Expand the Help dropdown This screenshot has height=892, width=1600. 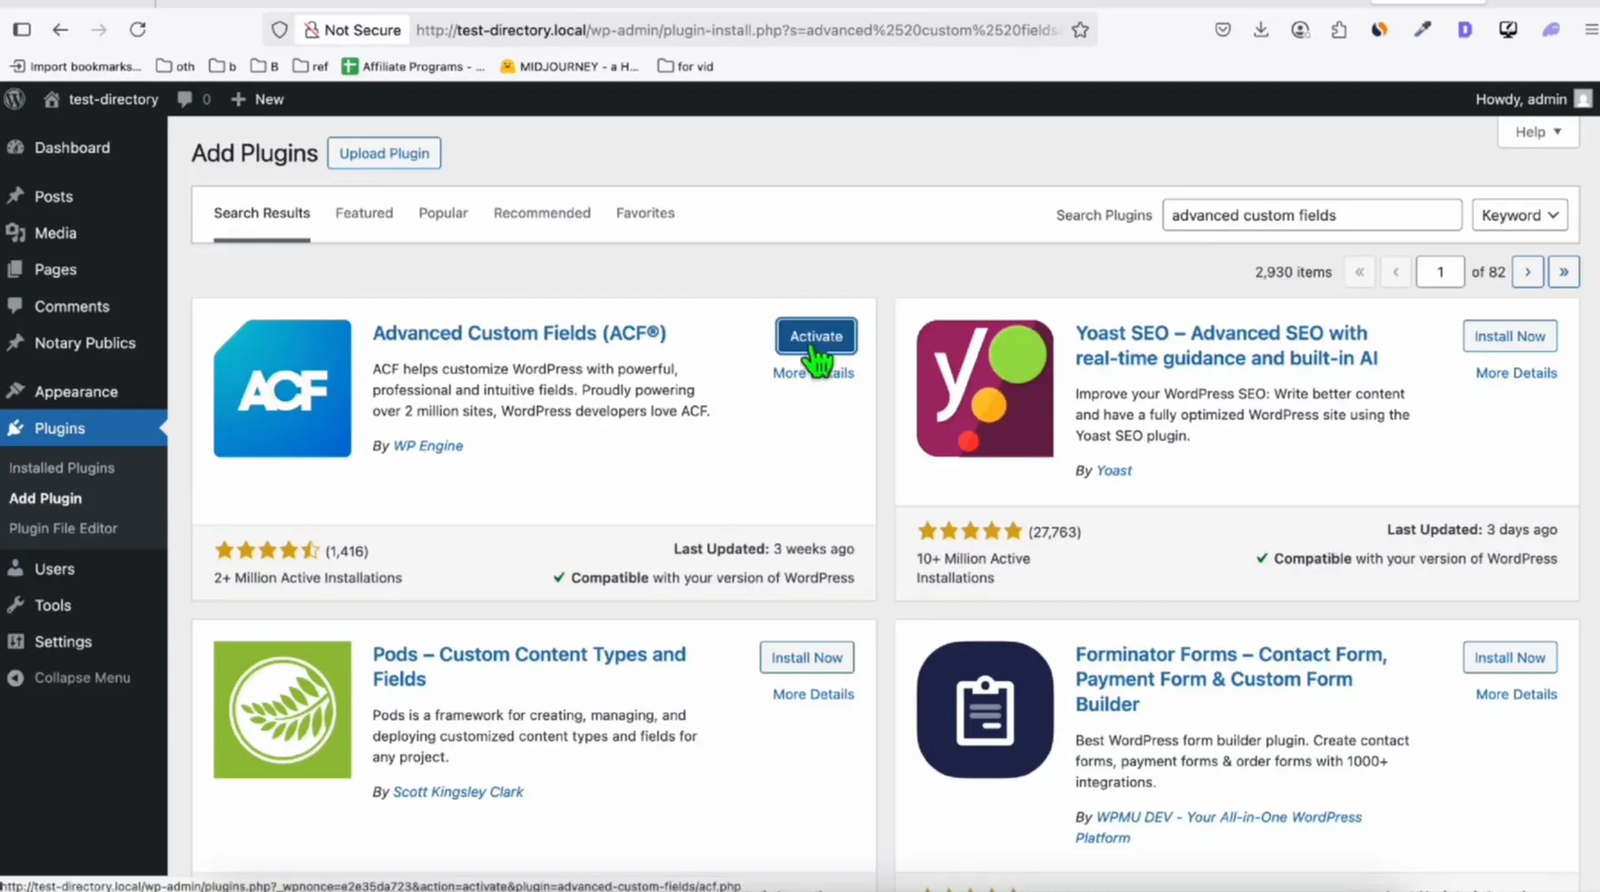tap(1538, 132)
